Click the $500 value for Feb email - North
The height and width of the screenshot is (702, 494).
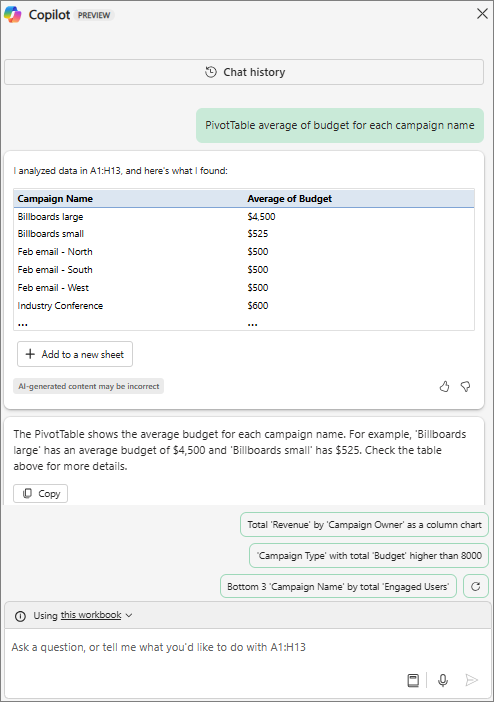point(258,252)
